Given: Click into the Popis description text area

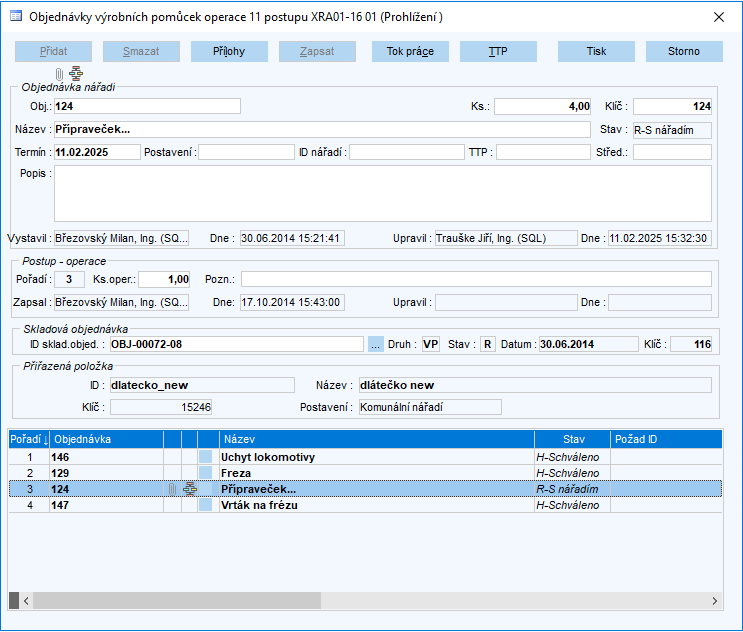Looking at the screenshot, I should click(381, 193).
